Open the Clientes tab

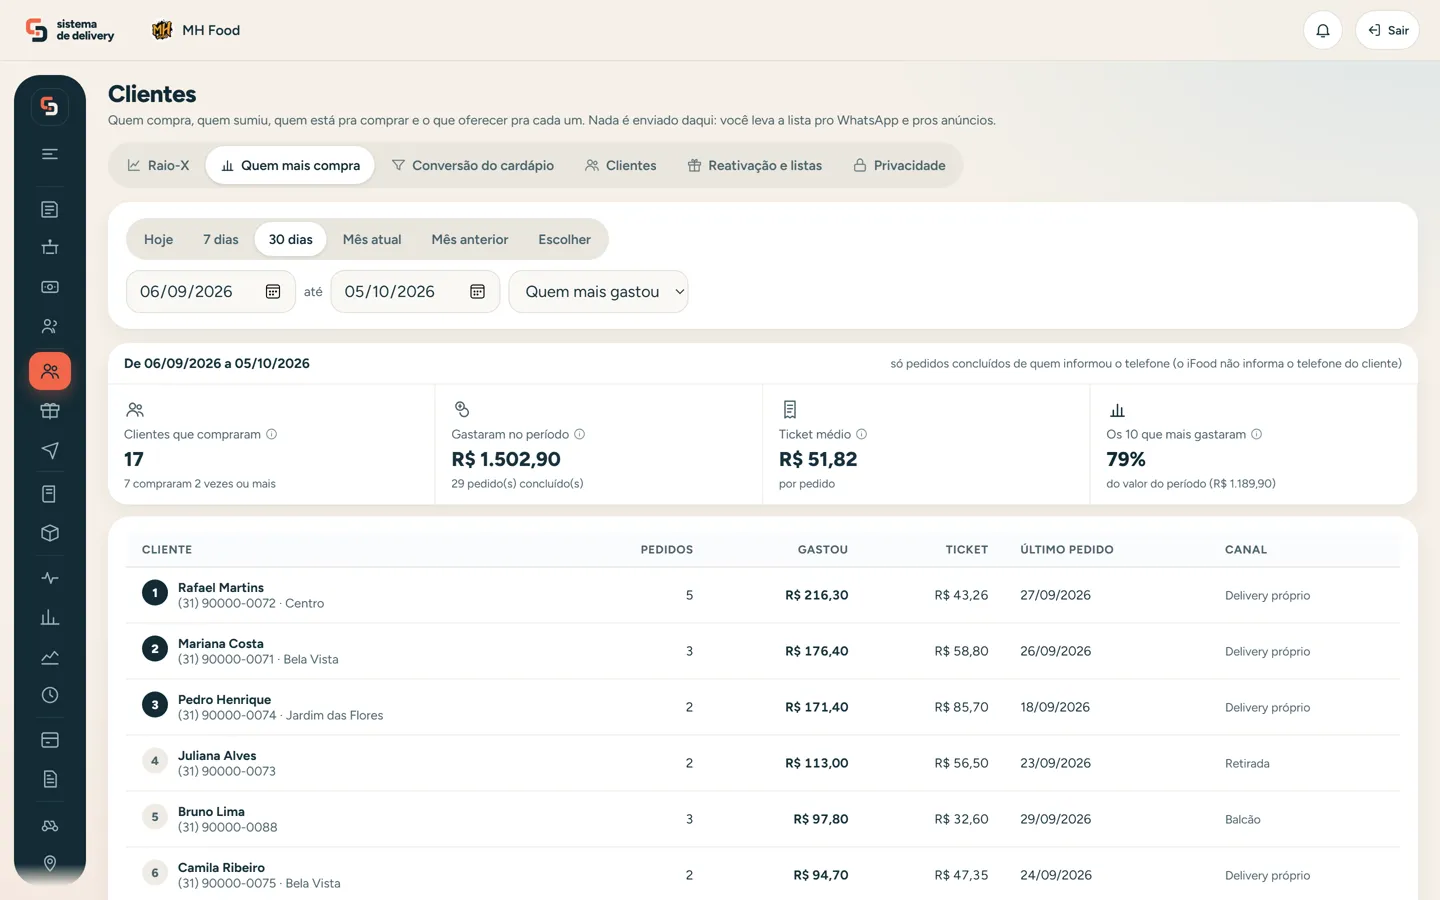click(621, 165)
